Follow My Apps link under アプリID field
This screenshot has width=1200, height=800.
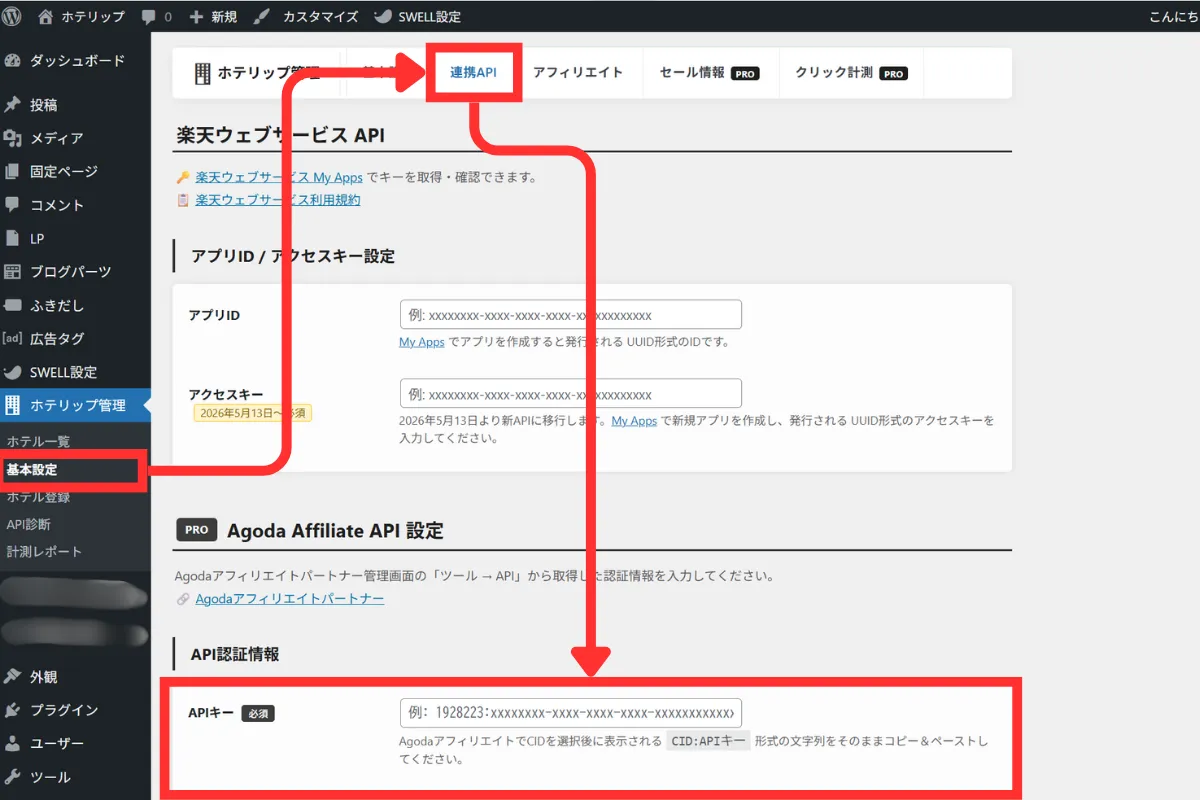pyautogui.click(x=422, y=342)
